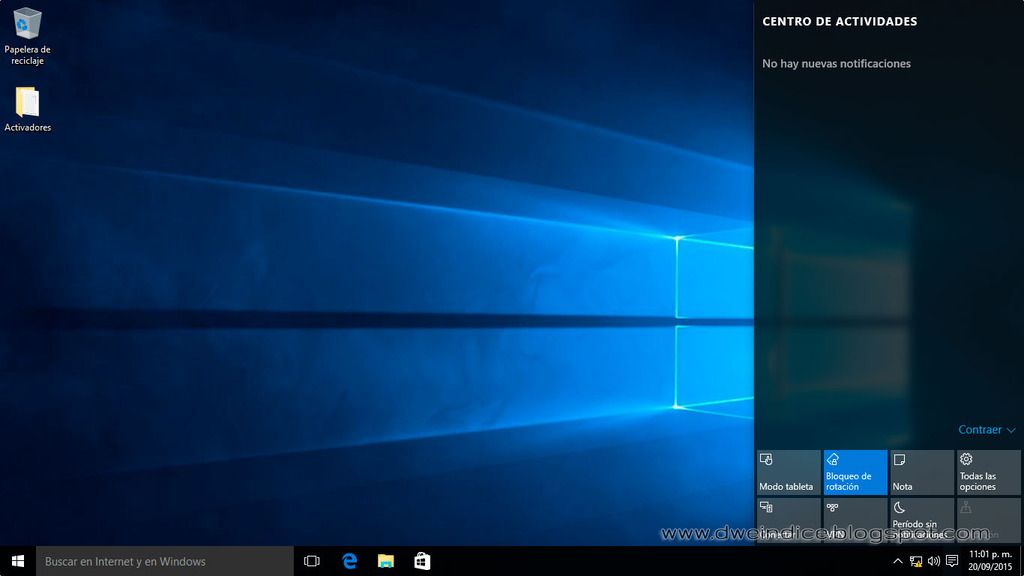Enable Período sin notificaciones

921,521
